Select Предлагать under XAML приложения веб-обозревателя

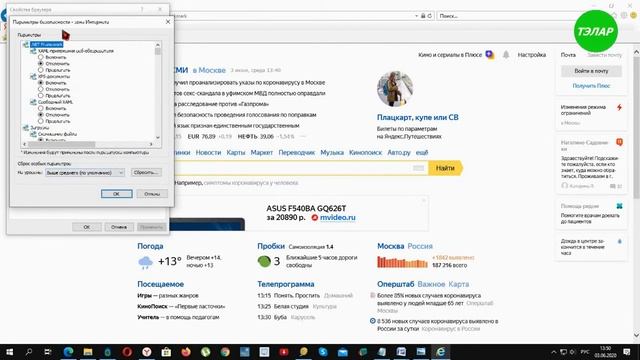[x=40, y=70]
